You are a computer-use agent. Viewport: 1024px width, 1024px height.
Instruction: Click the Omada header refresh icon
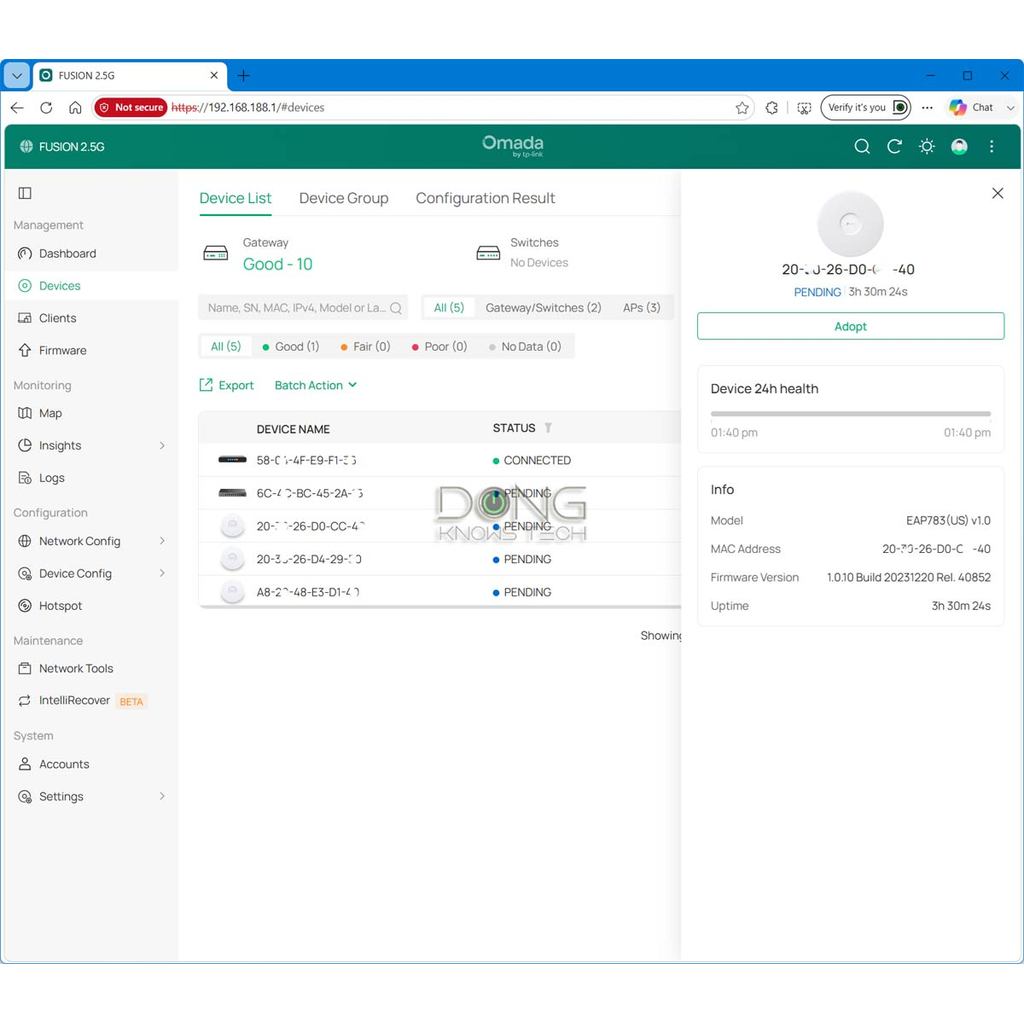[894, 146]
